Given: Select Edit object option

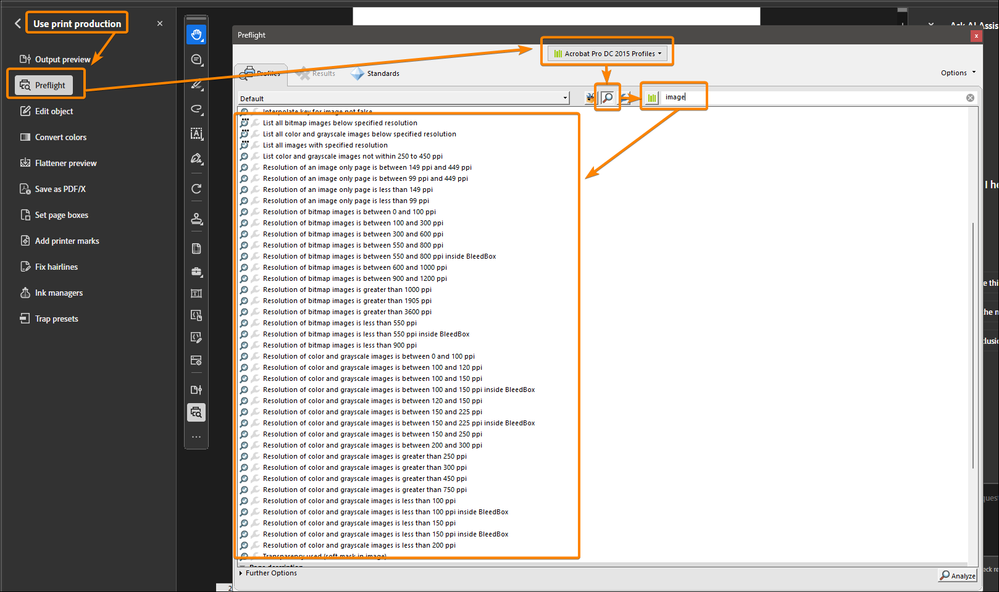Looking at the screenshot, I should [x=47, y=111].
